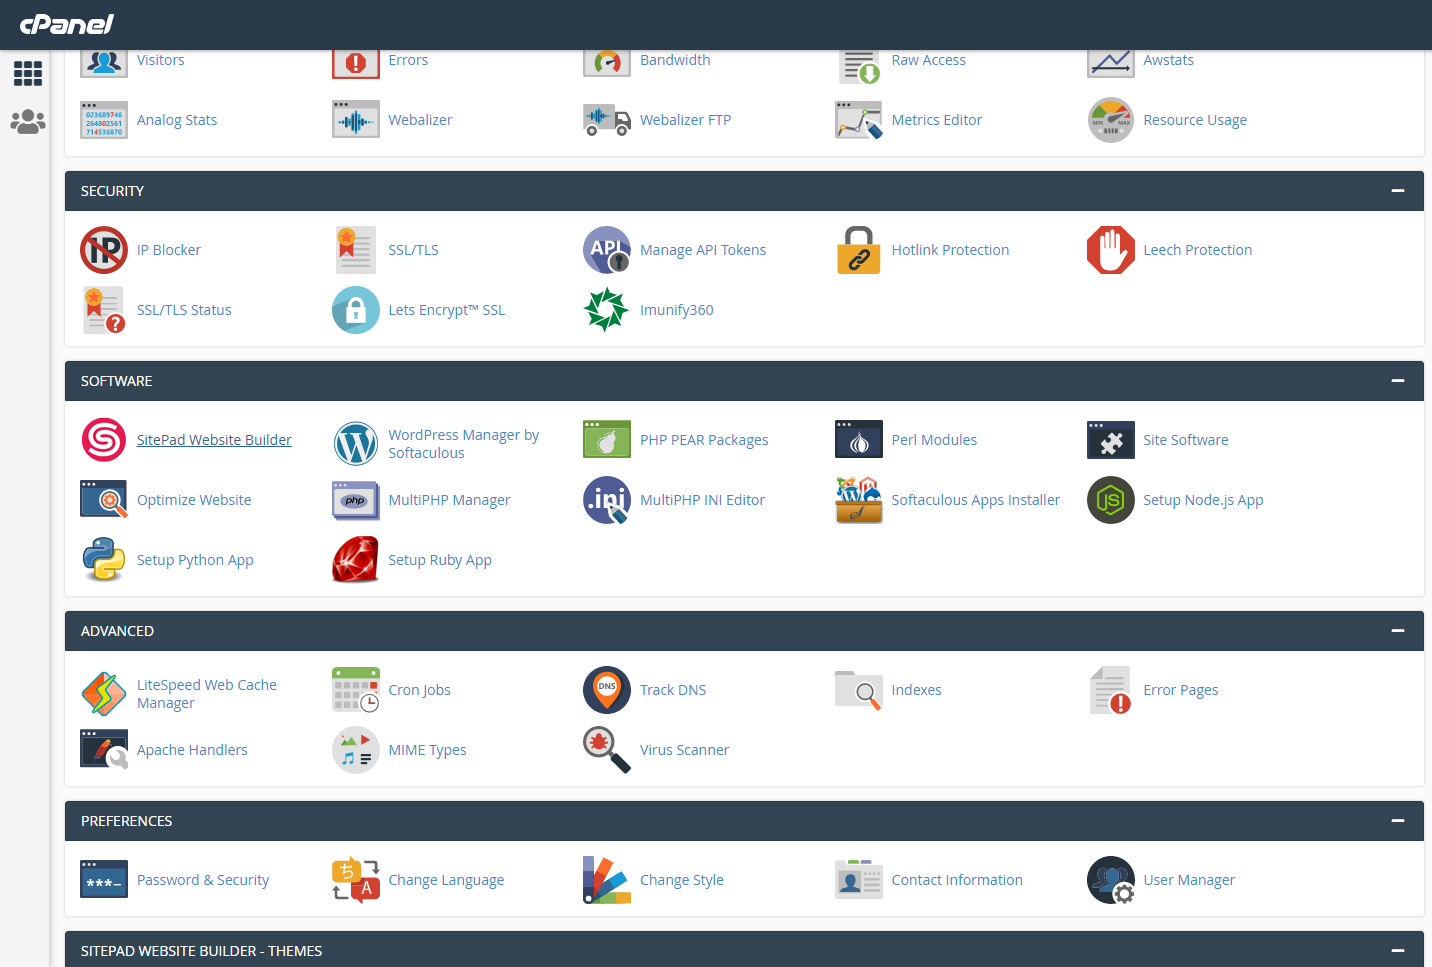Viewport: 1432px width, 967px height.
Task: Click the Hotlink Protection padlock icon
Action: 859,250
